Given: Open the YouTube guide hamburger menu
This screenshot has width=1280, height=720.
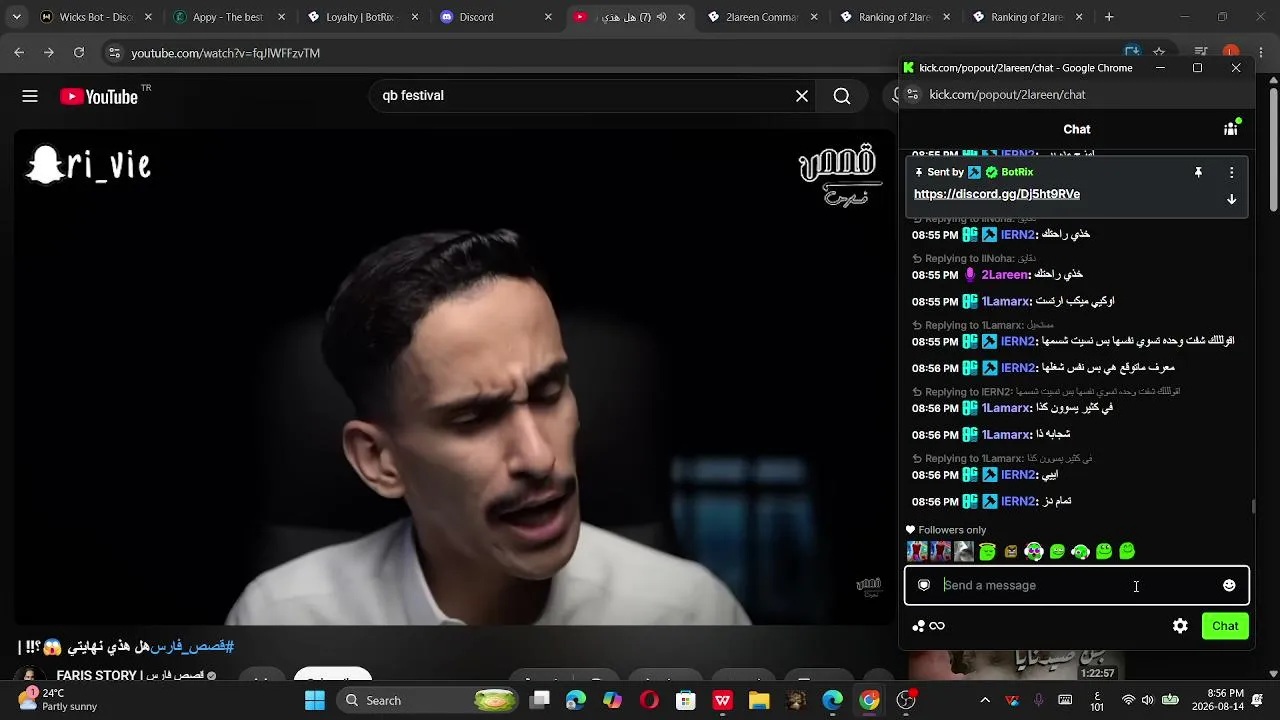Looking at the screenshot, I should (30, 96).
